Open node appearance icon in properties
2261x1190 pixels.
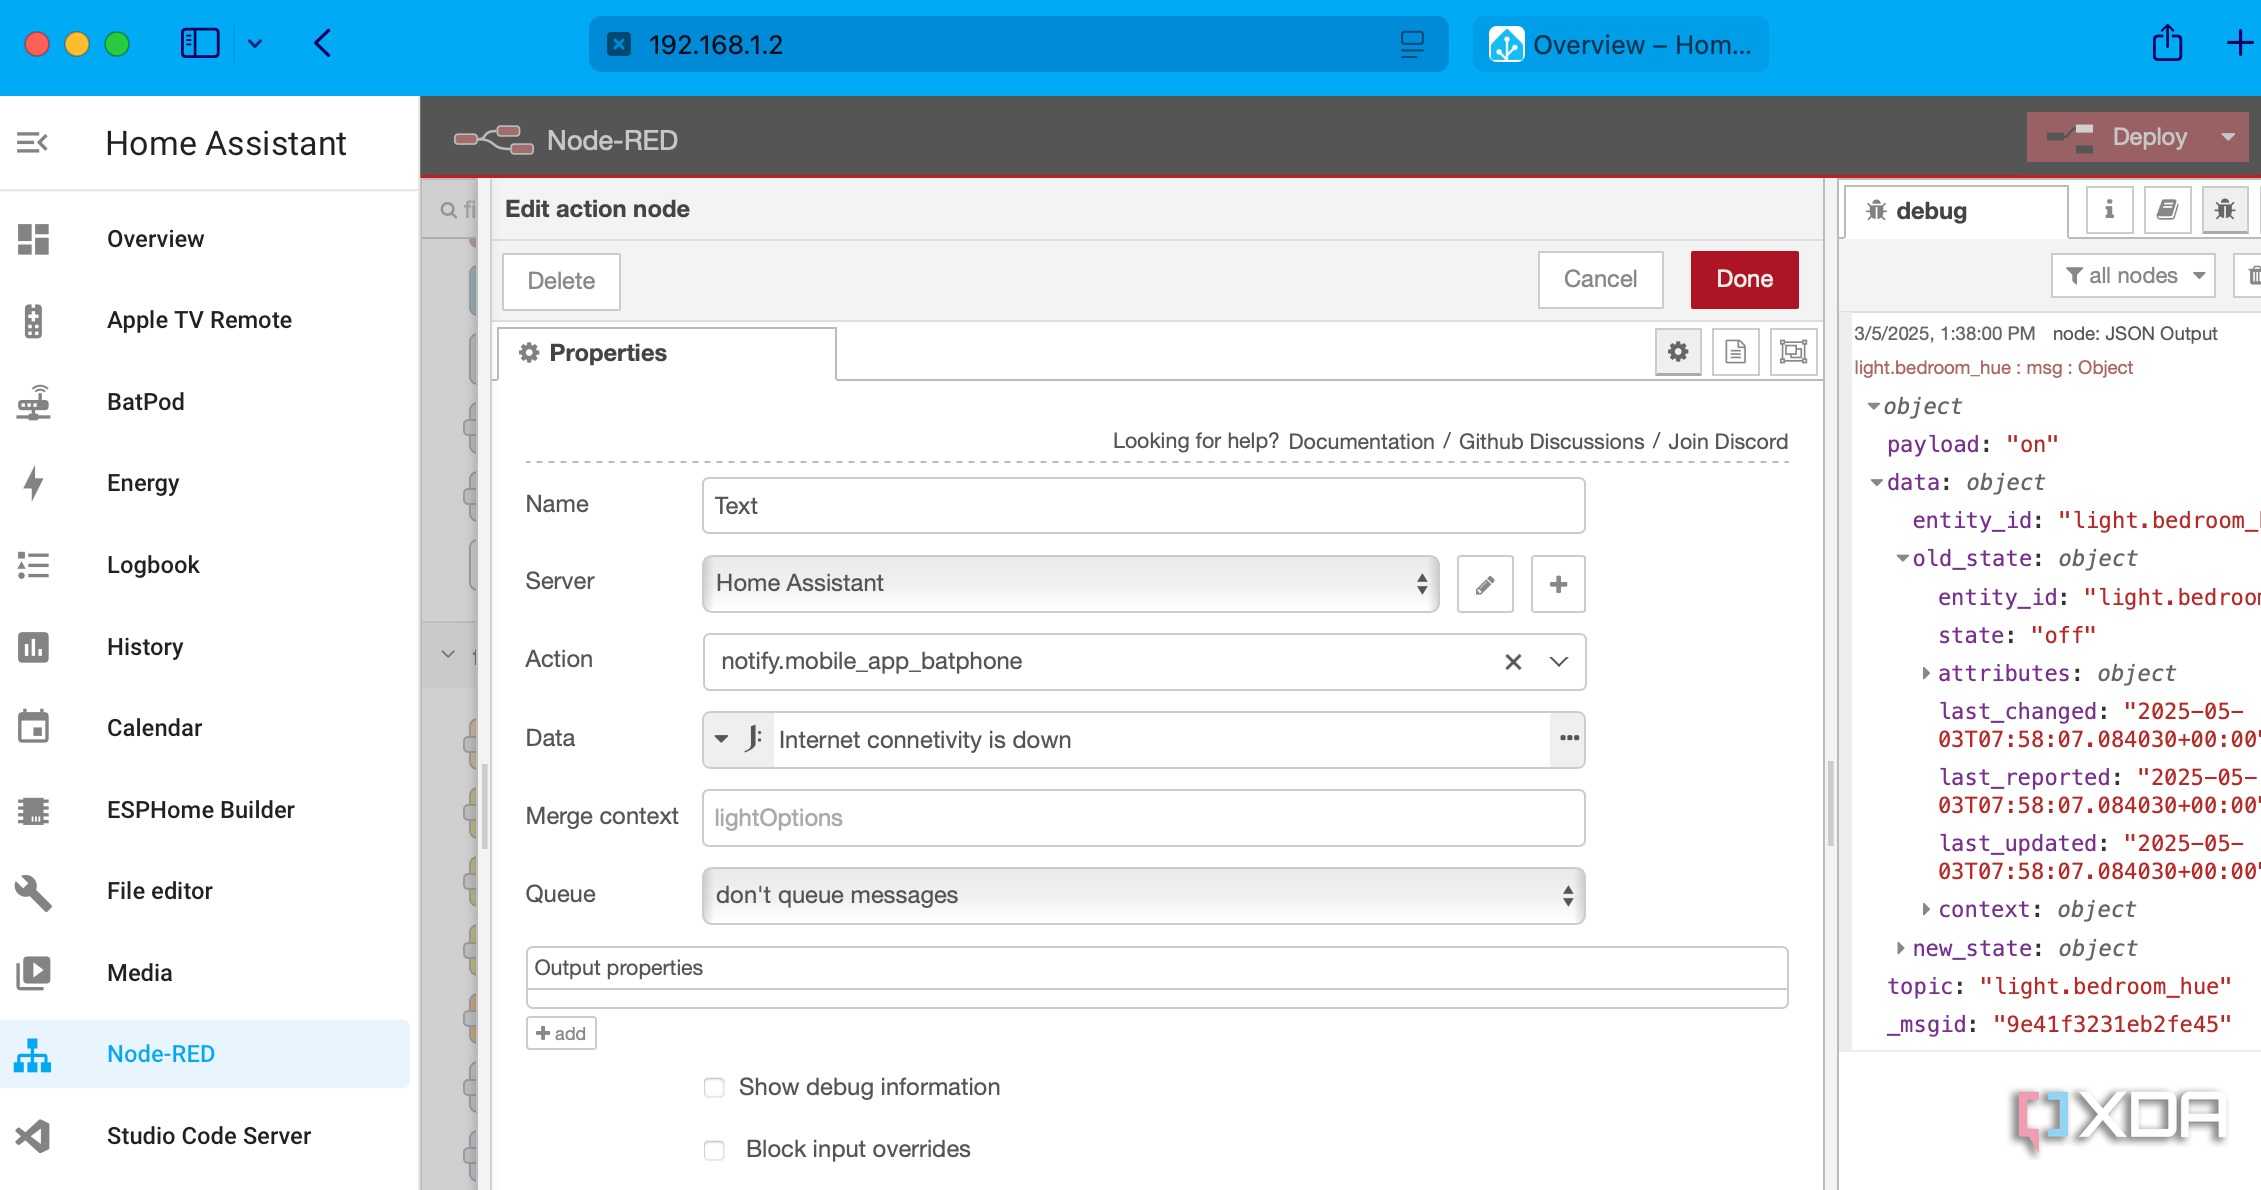(1793, 352)
